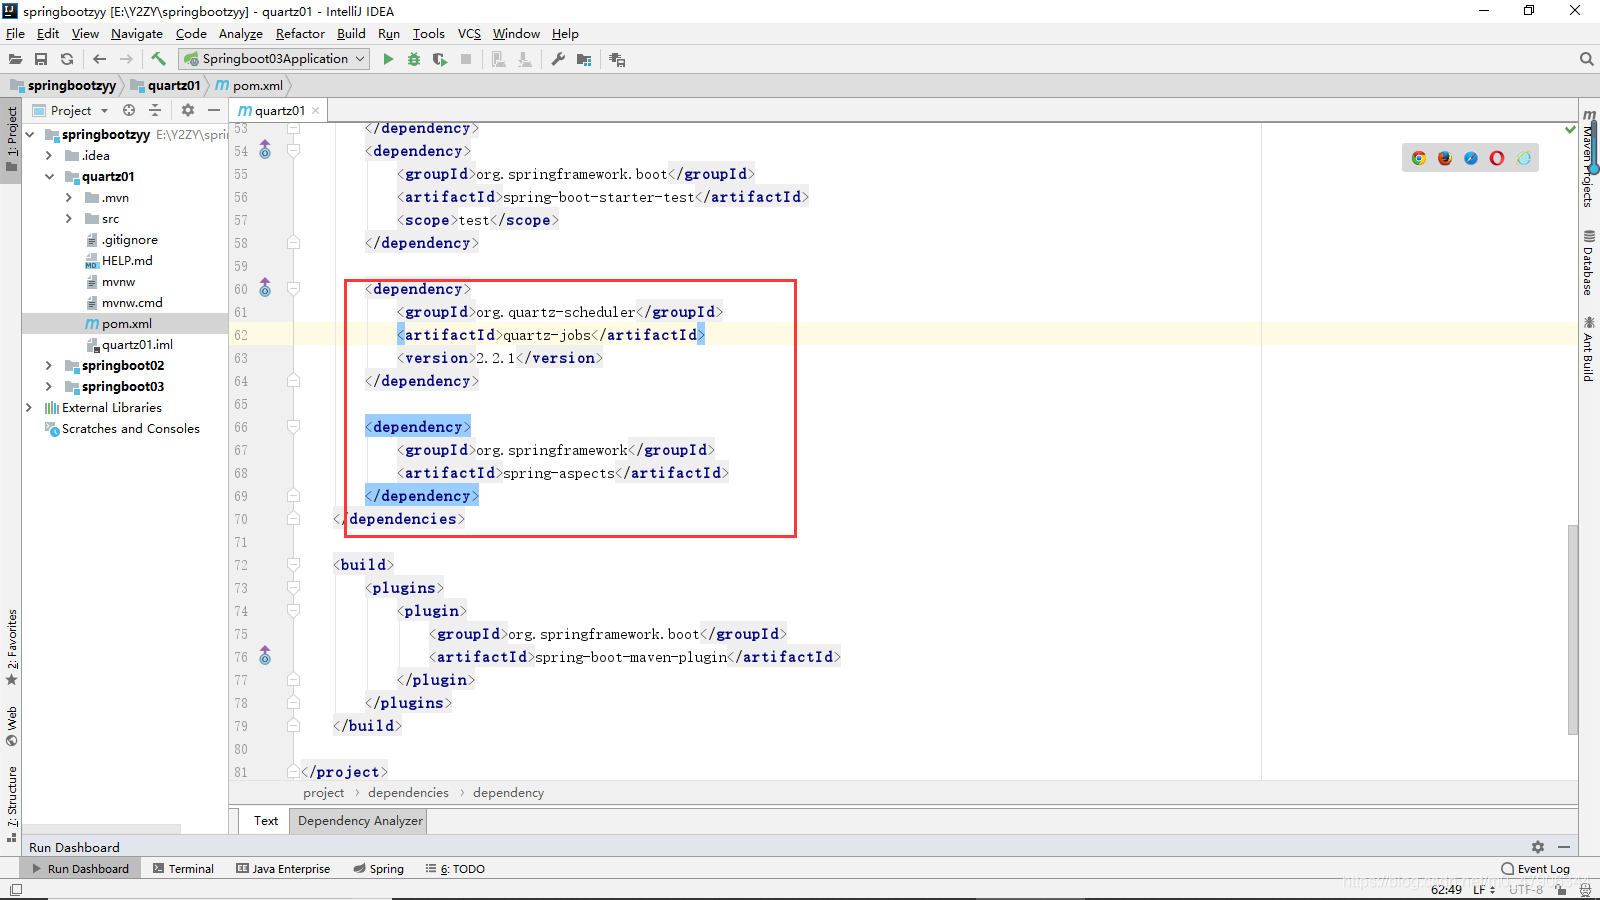Open the Refactor menu
The width and height of the screenshot is (1600, 900).
coord(300,33)
